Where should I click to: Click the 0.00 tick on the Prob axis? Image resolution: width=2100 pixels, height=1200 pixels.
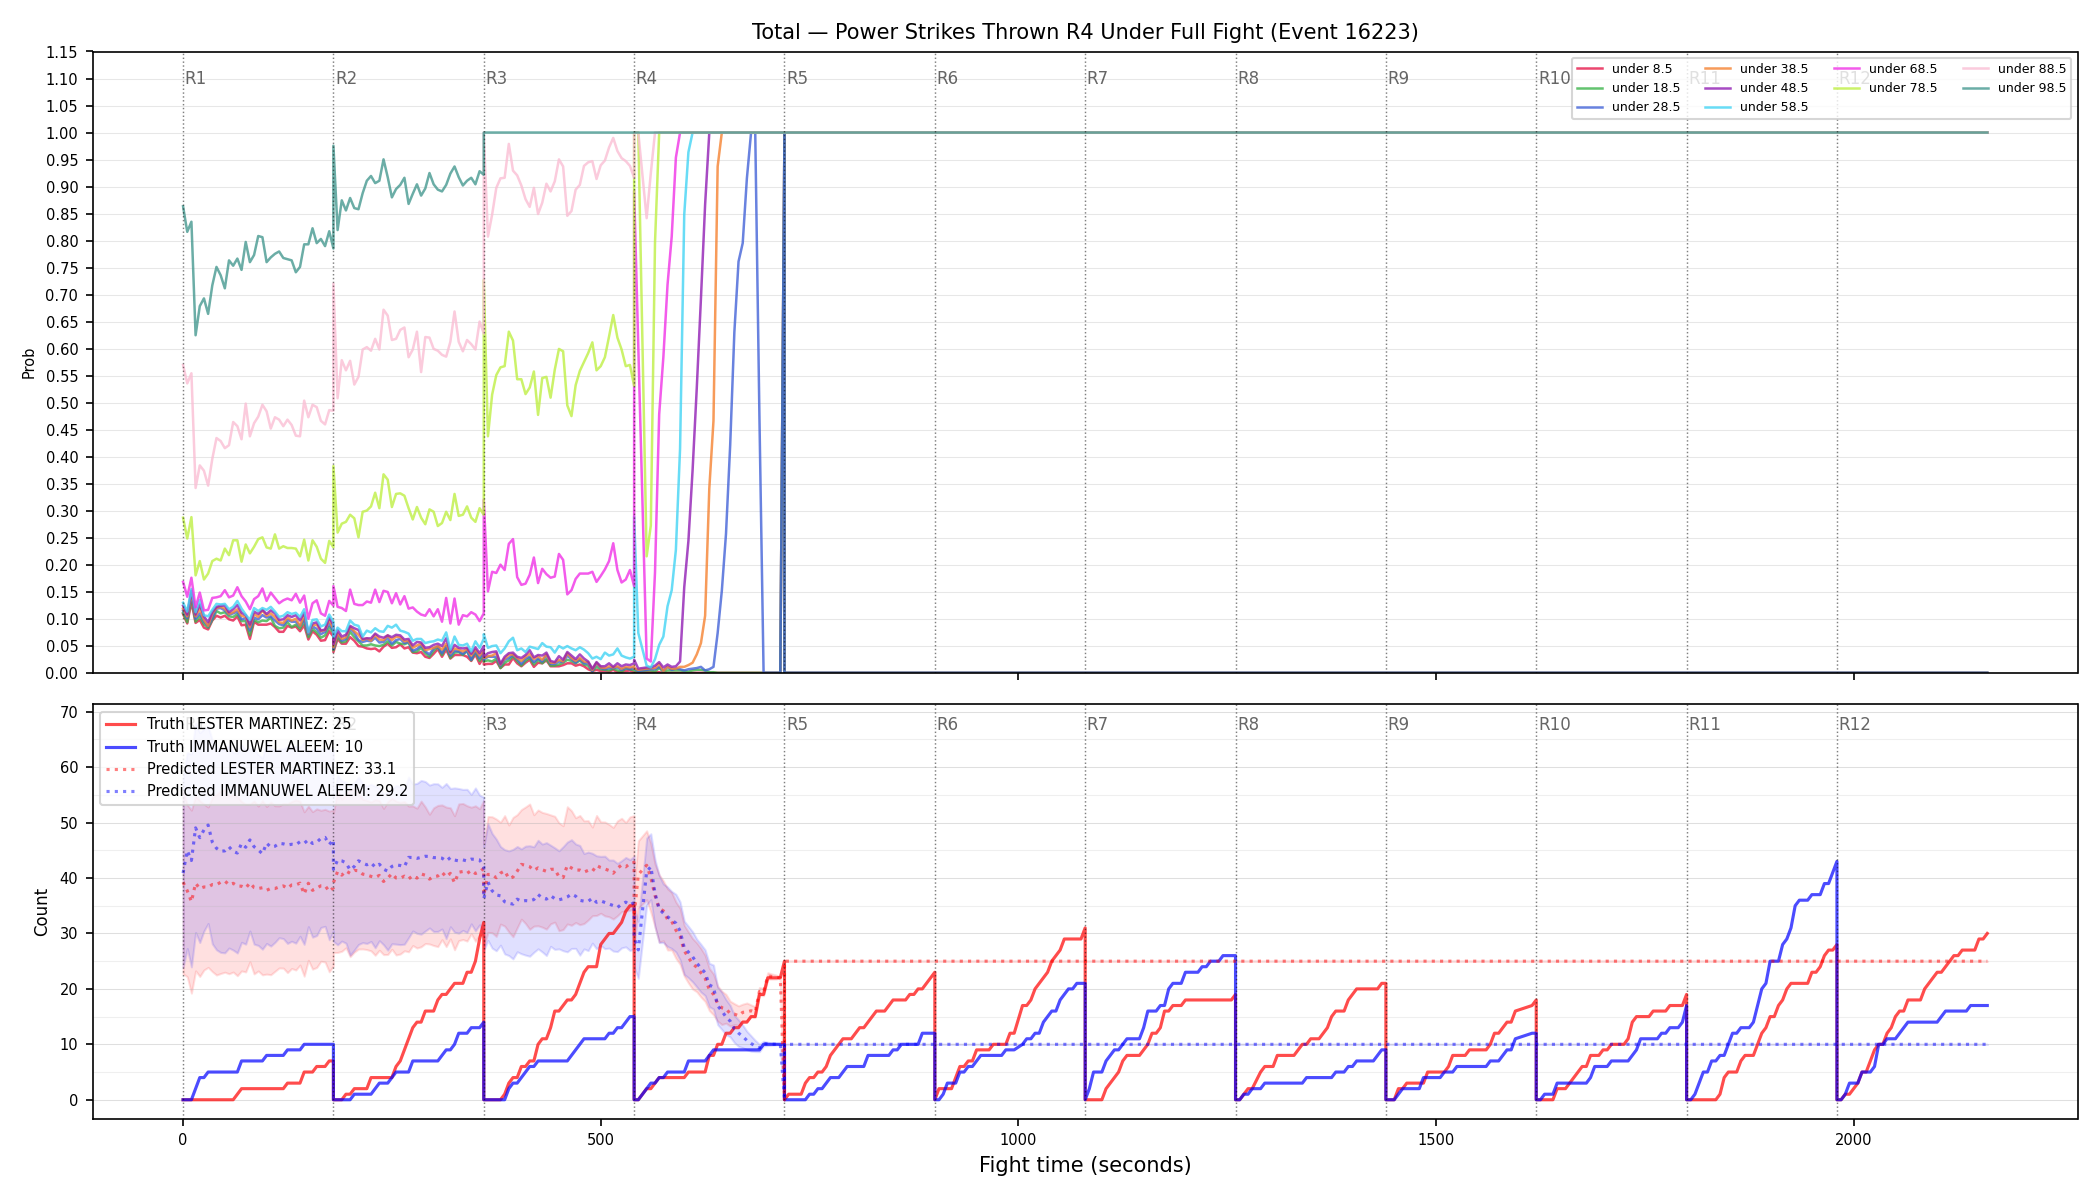click(62, 673)
